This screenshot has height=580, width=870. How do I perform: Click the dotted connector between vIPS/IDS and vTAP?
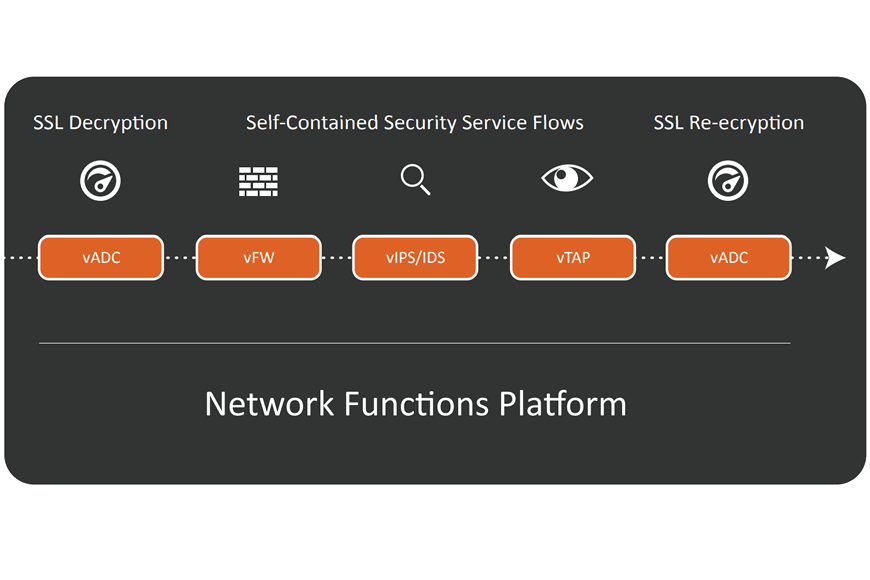pos(494,258)
